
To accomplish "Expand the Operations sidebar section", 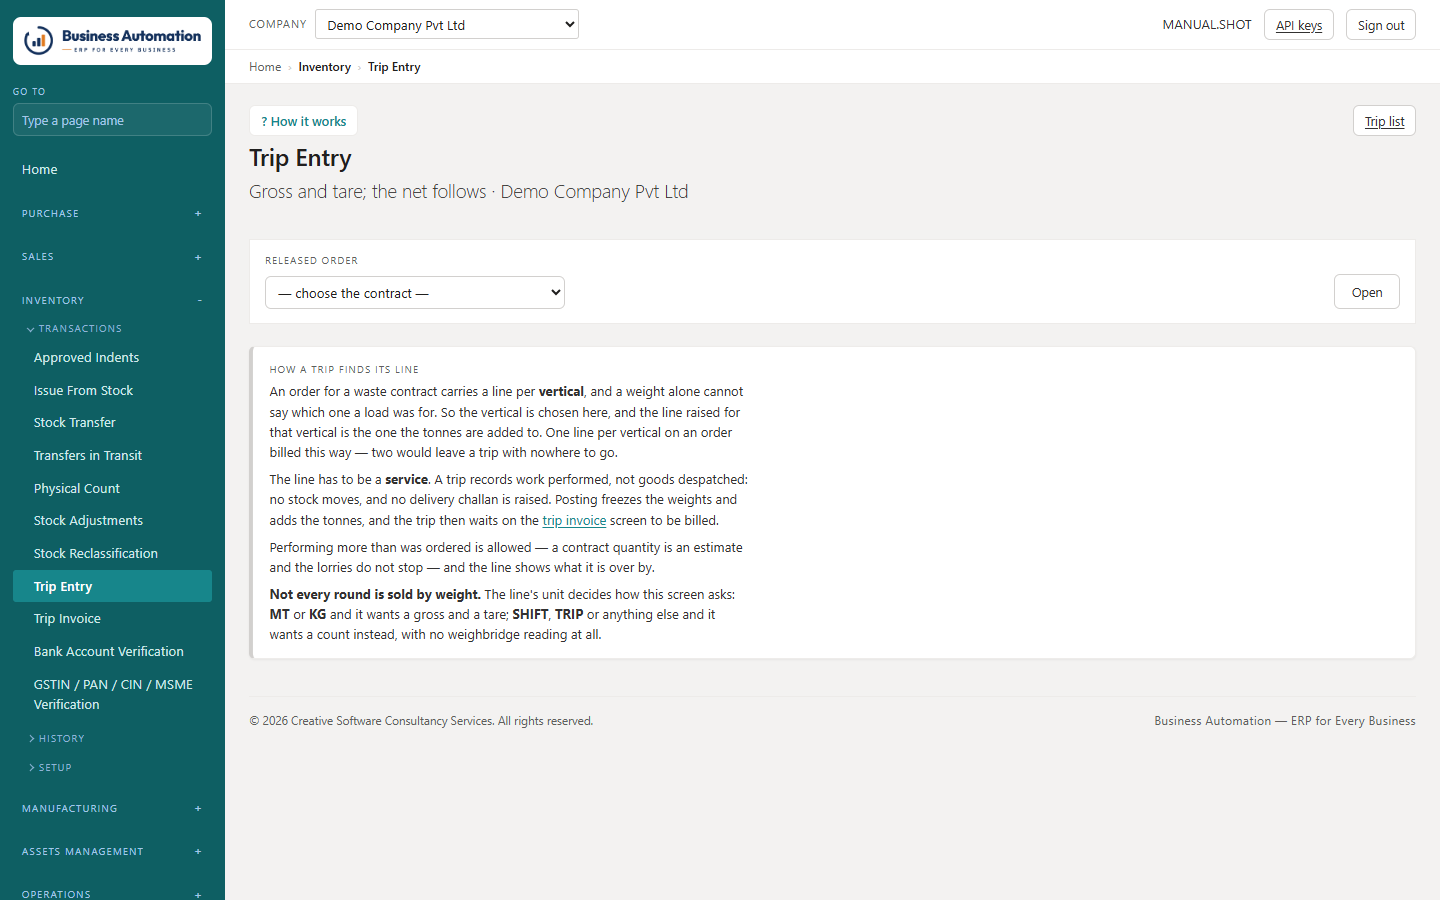I will (x=112, y=894).
